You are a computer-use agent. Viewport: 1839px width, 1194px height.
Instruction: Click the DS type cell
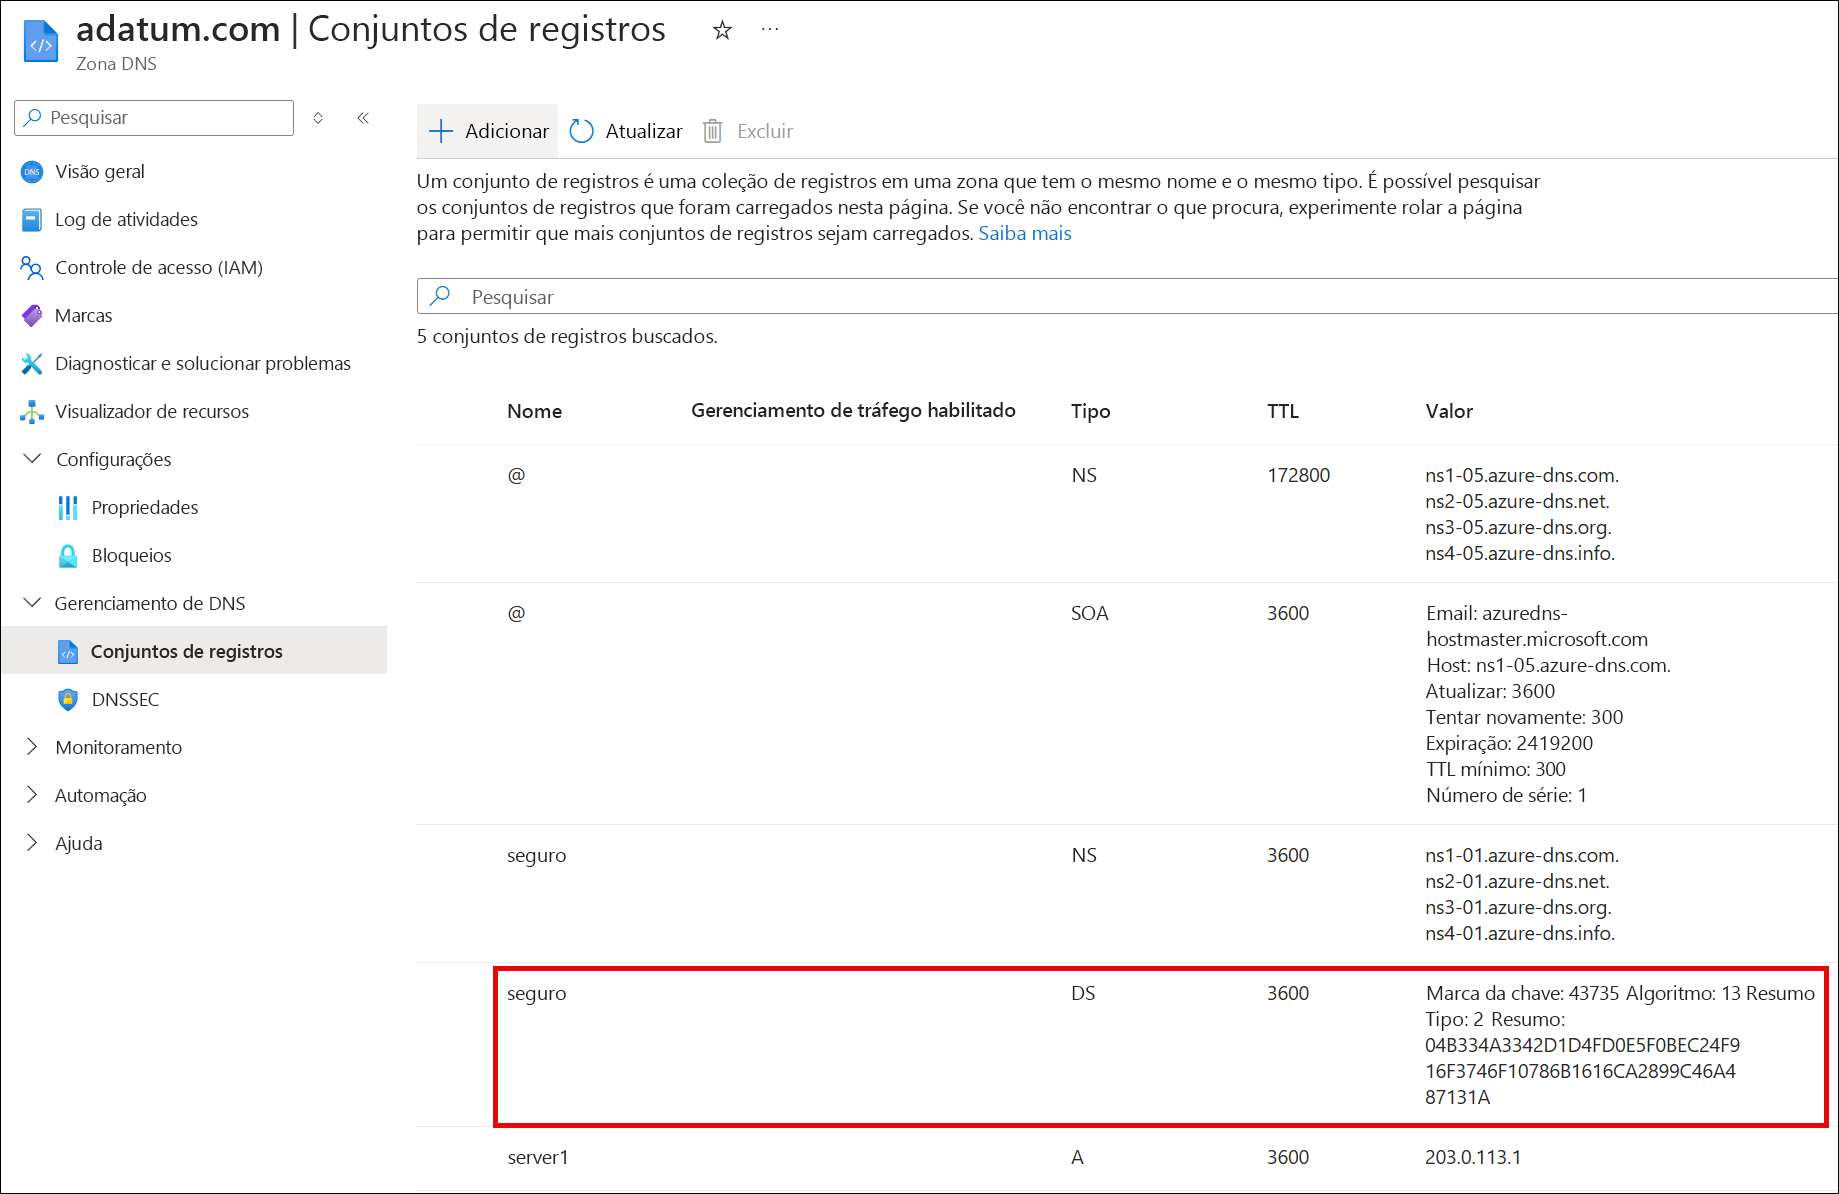click(x=1083, y=994)
